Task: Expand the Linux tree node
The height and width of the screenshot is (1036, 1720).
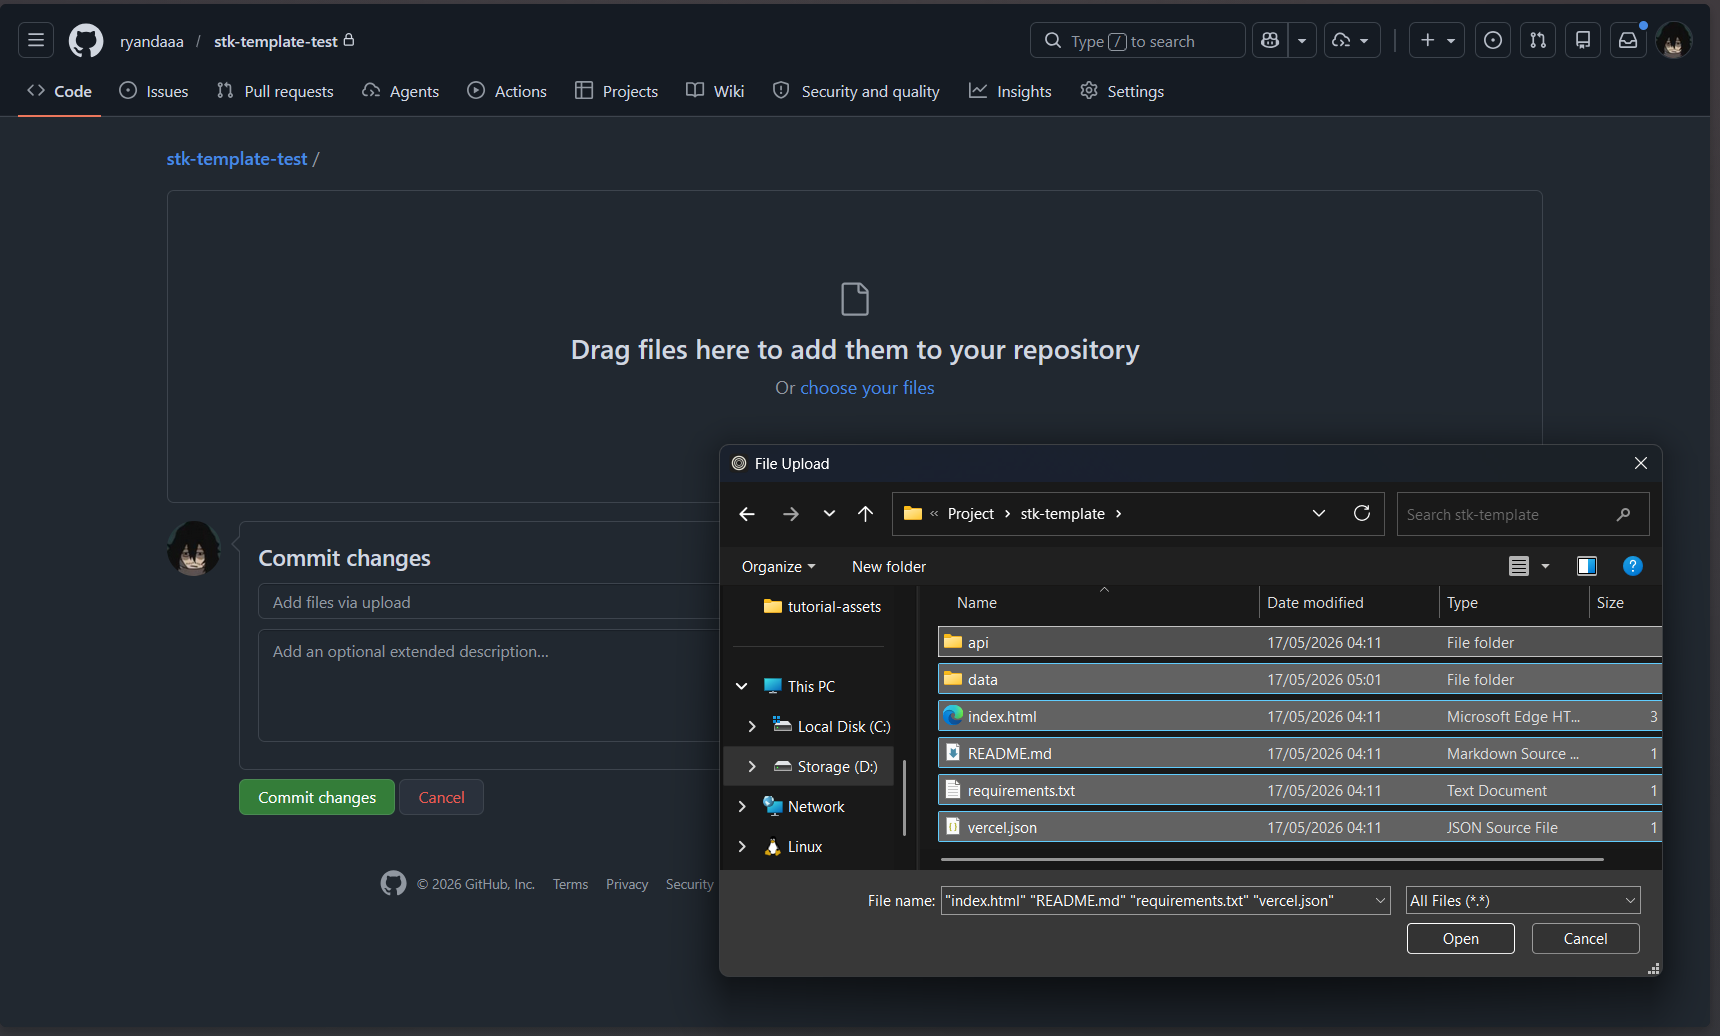Action: (742, 847)
